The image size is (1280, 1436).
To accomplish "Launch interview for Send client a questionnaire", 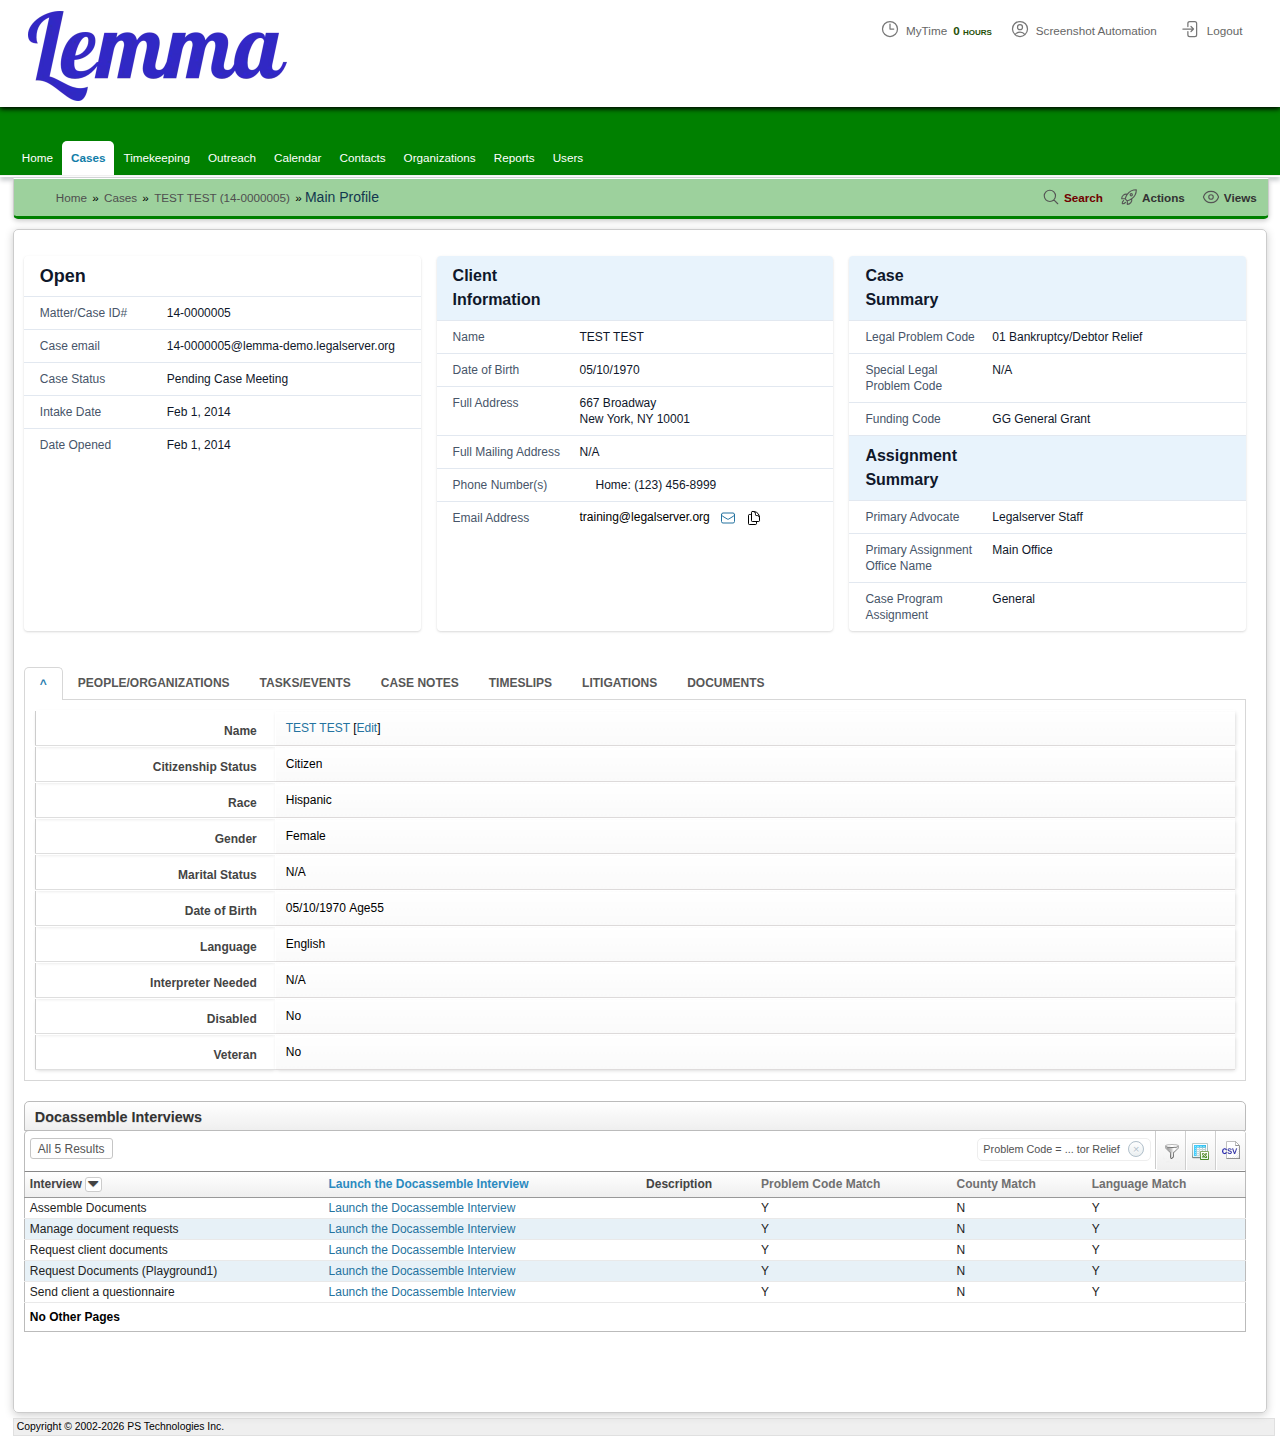I will (x=422, y=1292).
